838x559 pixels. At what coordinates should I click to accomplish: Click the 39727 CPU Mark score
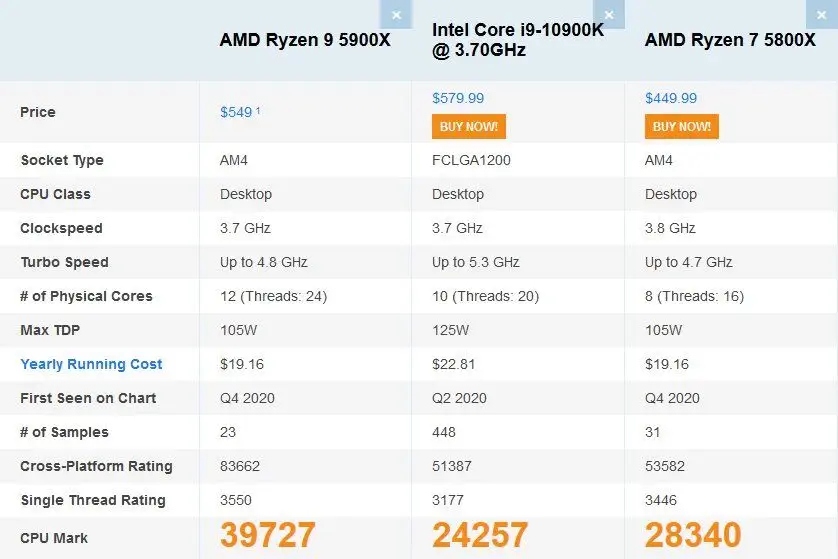268,536
